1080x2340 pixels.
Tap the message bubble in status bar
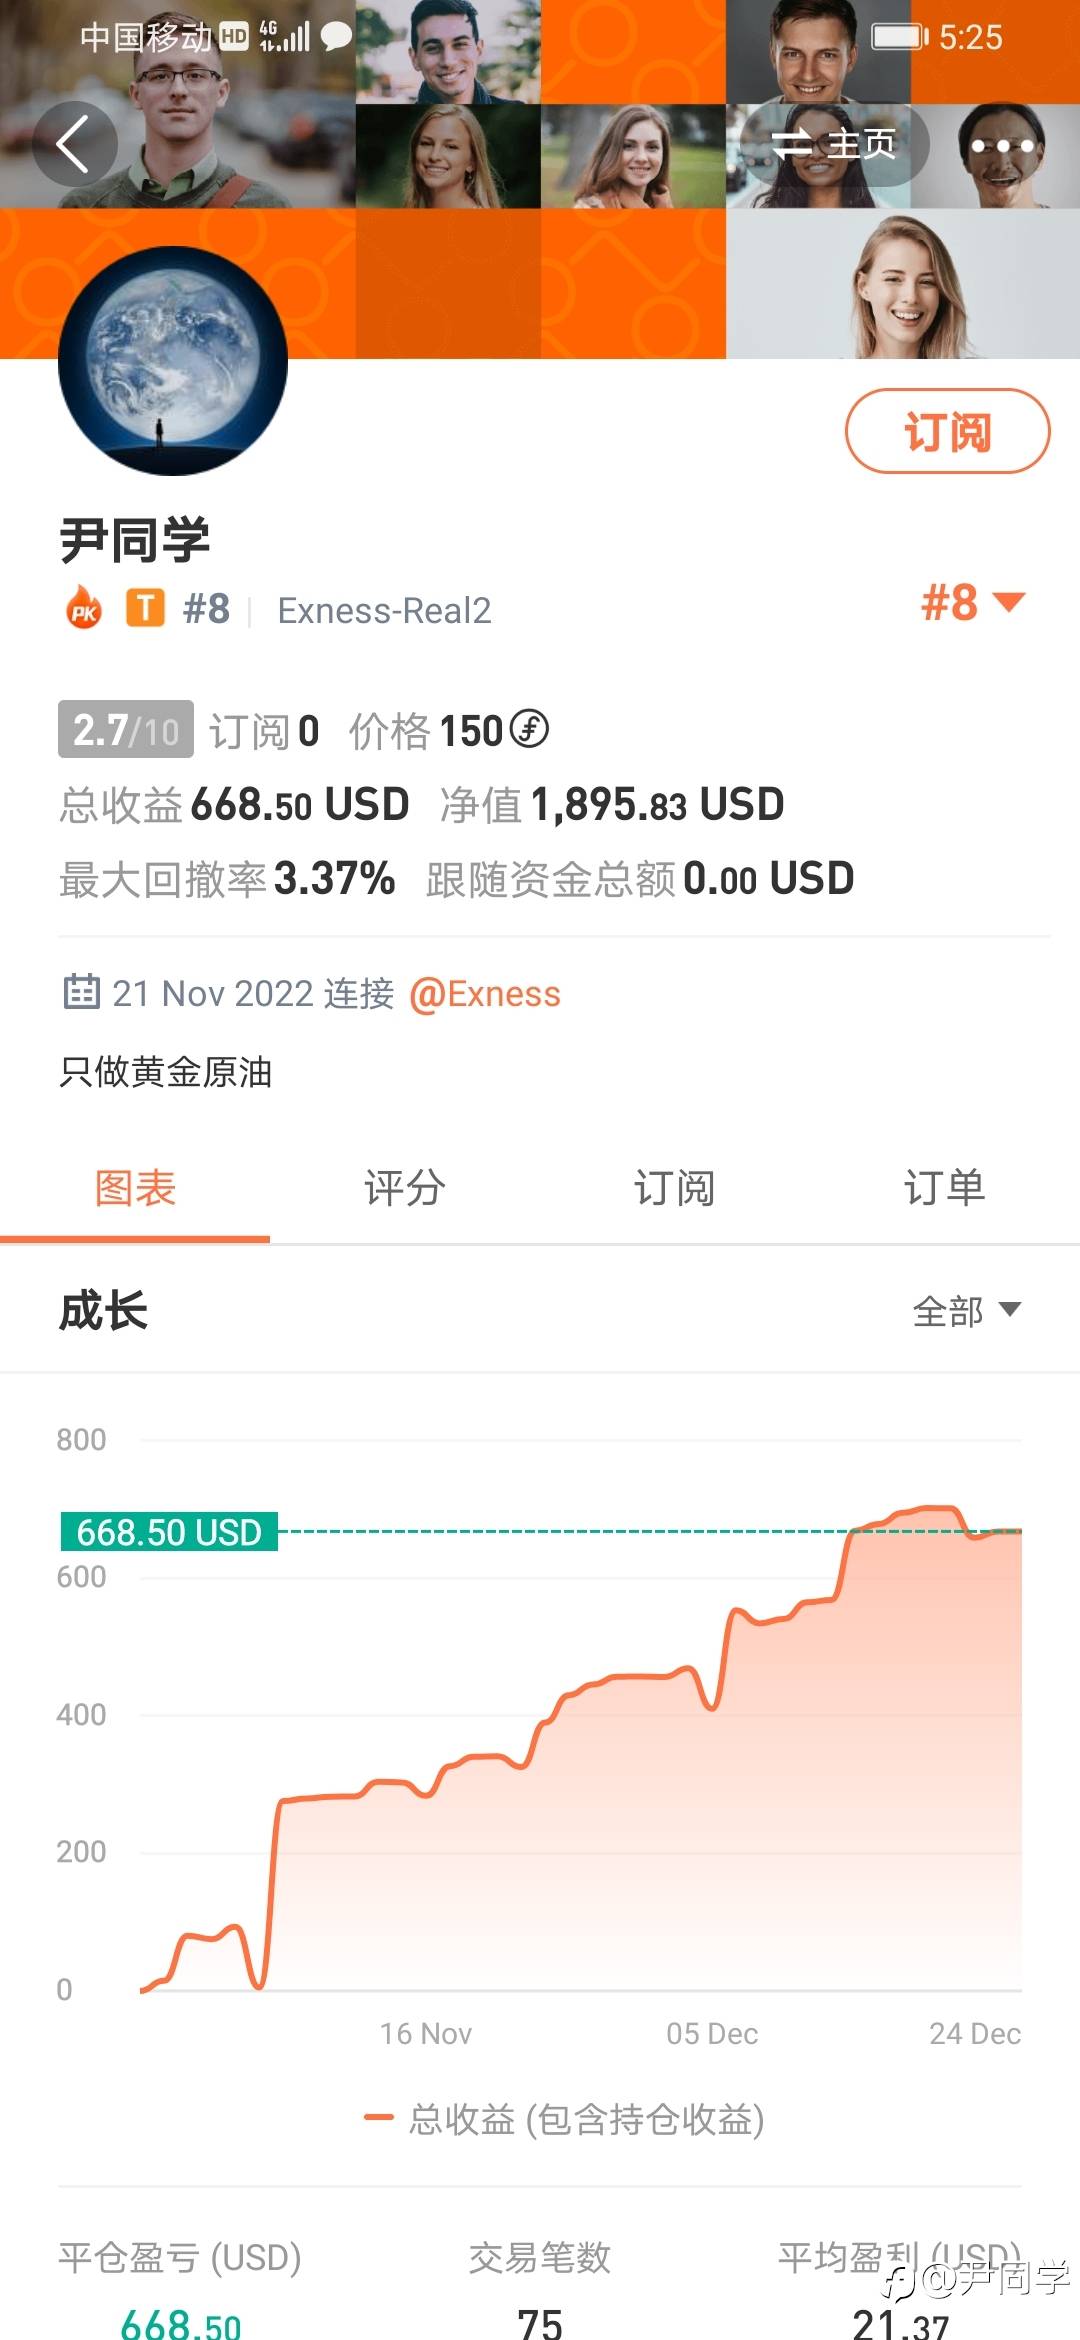(x=336, y=37)
